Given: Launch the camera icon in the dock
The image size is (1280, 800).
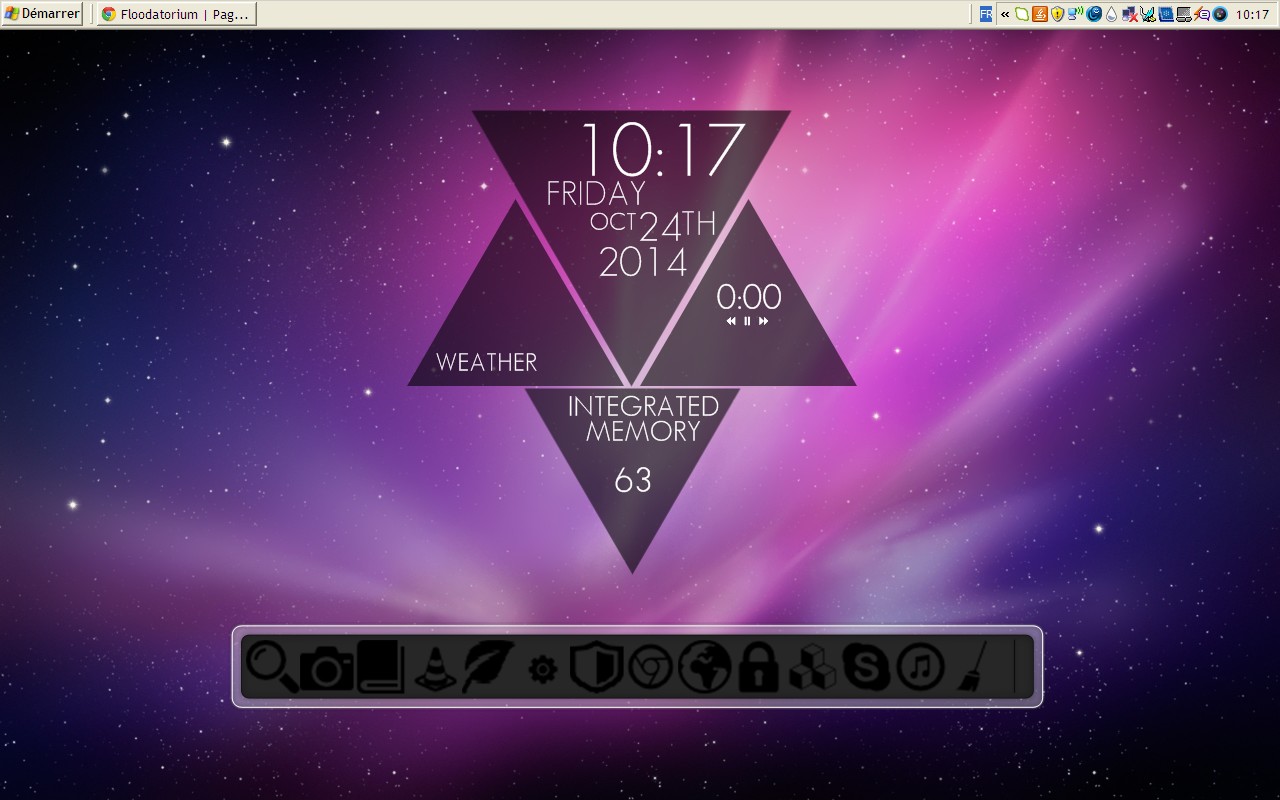Looking at the screenshot, I should point(326,668).
